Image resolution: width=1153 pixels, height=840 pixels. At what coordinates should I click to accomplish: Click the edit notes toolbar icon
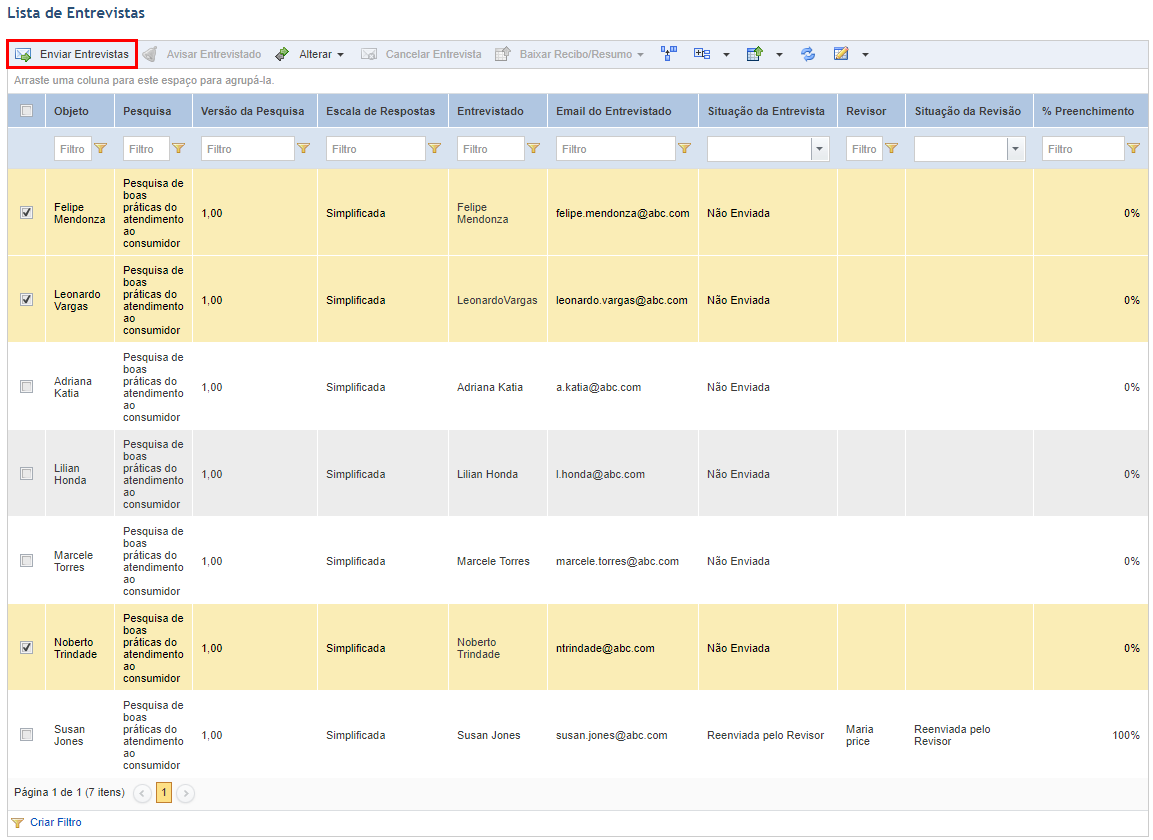point(841,54)
